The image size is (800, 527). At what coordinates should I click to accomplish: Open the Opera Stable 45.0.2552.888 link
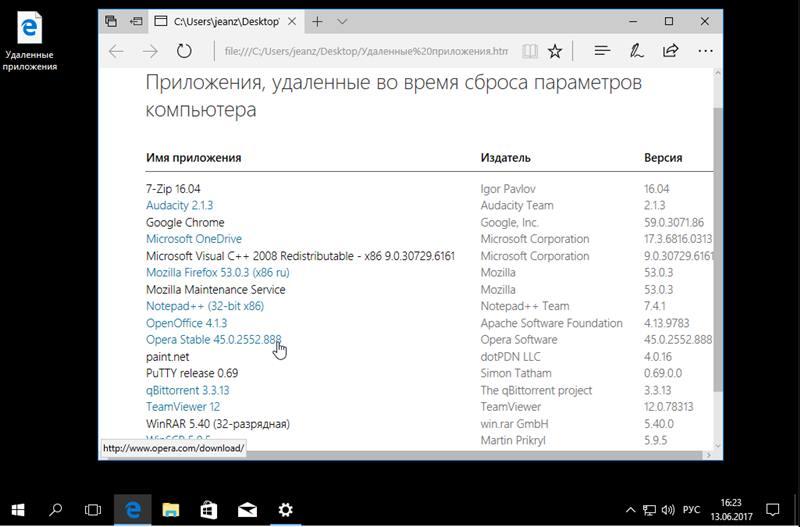click(x=214, y=340)
